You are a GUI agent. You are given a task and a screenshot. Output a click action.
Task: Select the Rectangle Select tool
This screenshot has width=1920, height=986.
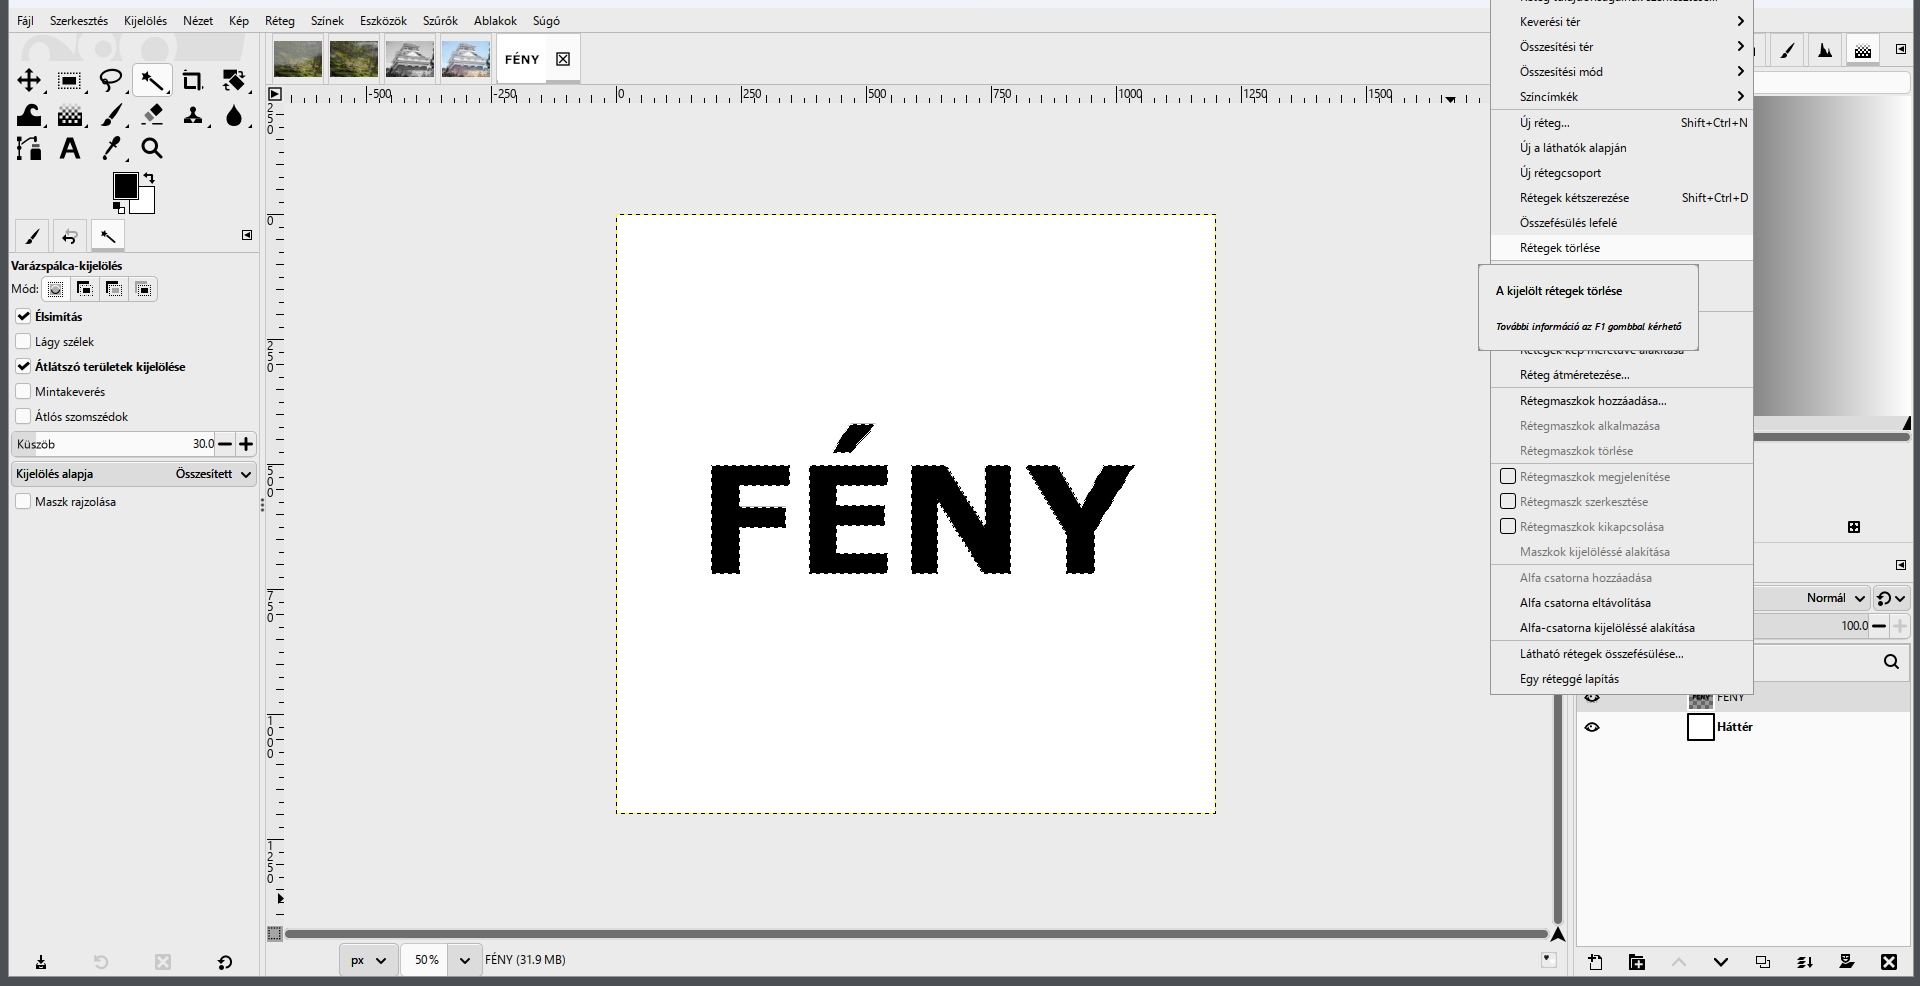tap(70, 80)
